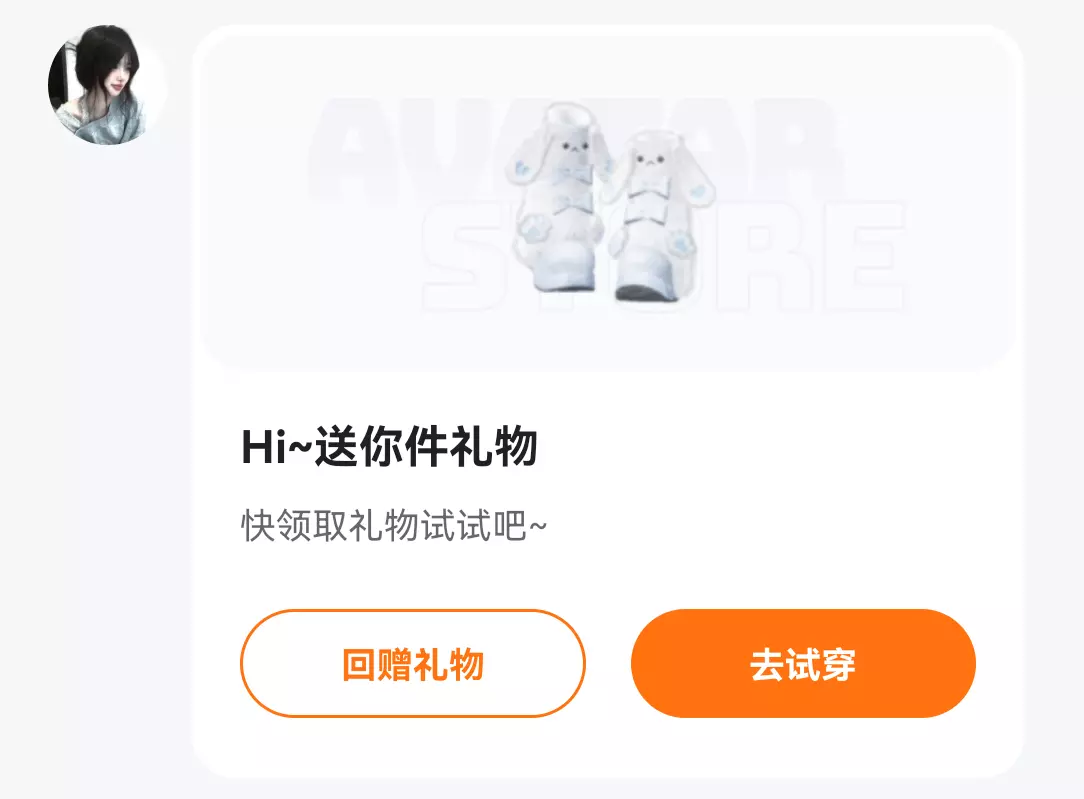Tap the bunny face on the left boot
Screen dimensions: 1084x799
tap(574, 147)
